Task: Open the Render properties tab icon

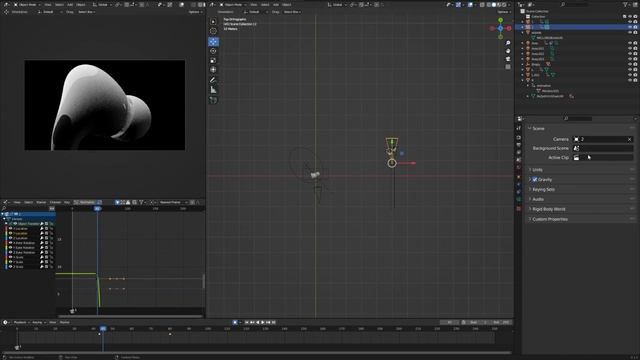Action: tap(519, 138)
